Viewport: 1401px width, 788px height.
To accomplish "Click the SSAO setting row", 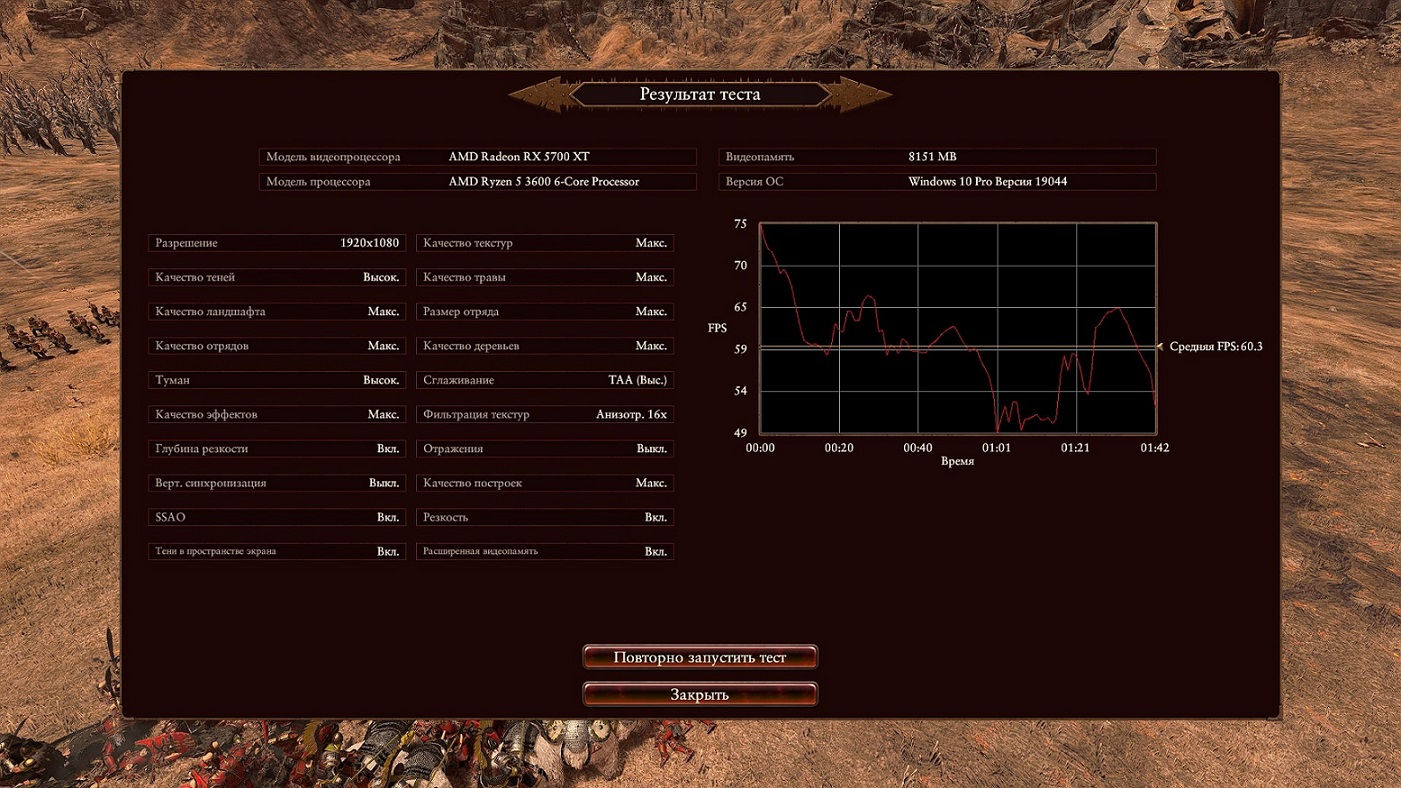I will (277, 517).
